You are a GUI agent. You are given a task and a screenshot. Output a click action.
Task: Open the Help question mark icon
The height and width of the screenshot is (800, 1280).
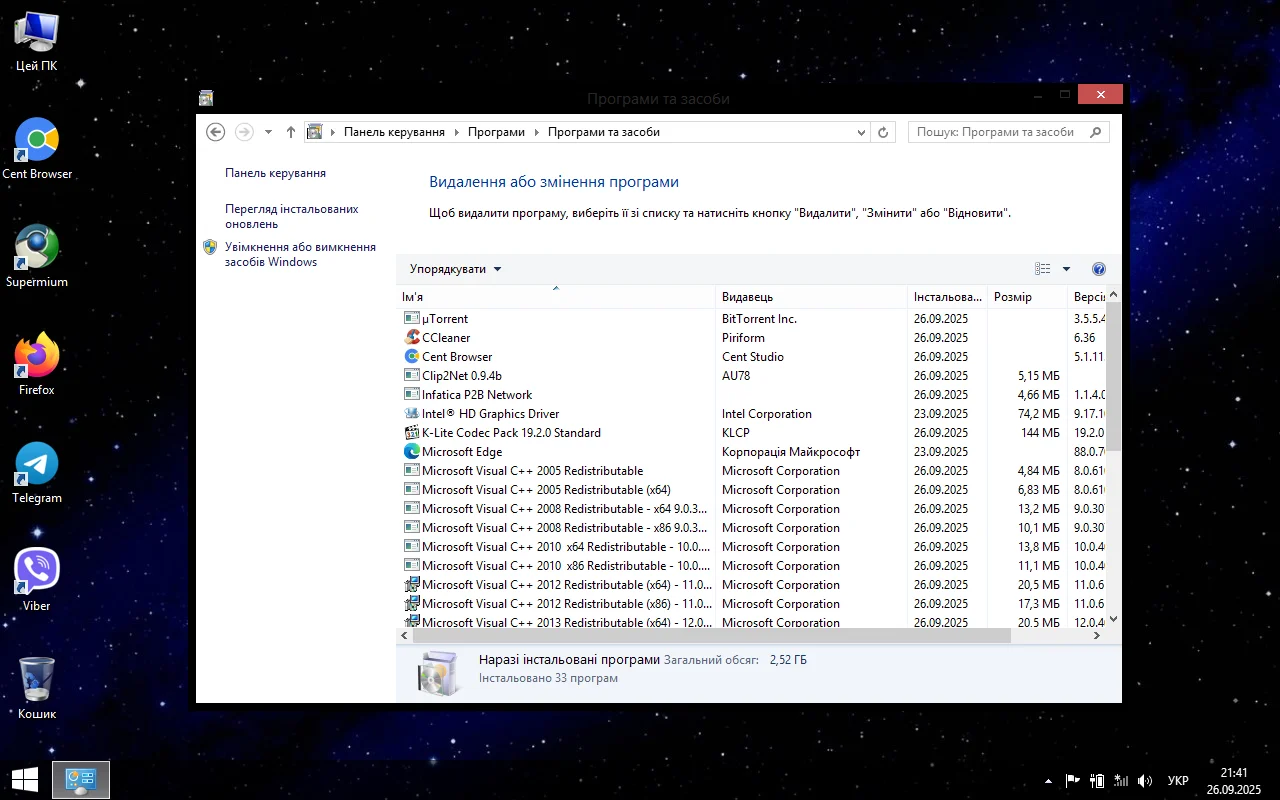pyautogui.click(x=1099, y=269)
